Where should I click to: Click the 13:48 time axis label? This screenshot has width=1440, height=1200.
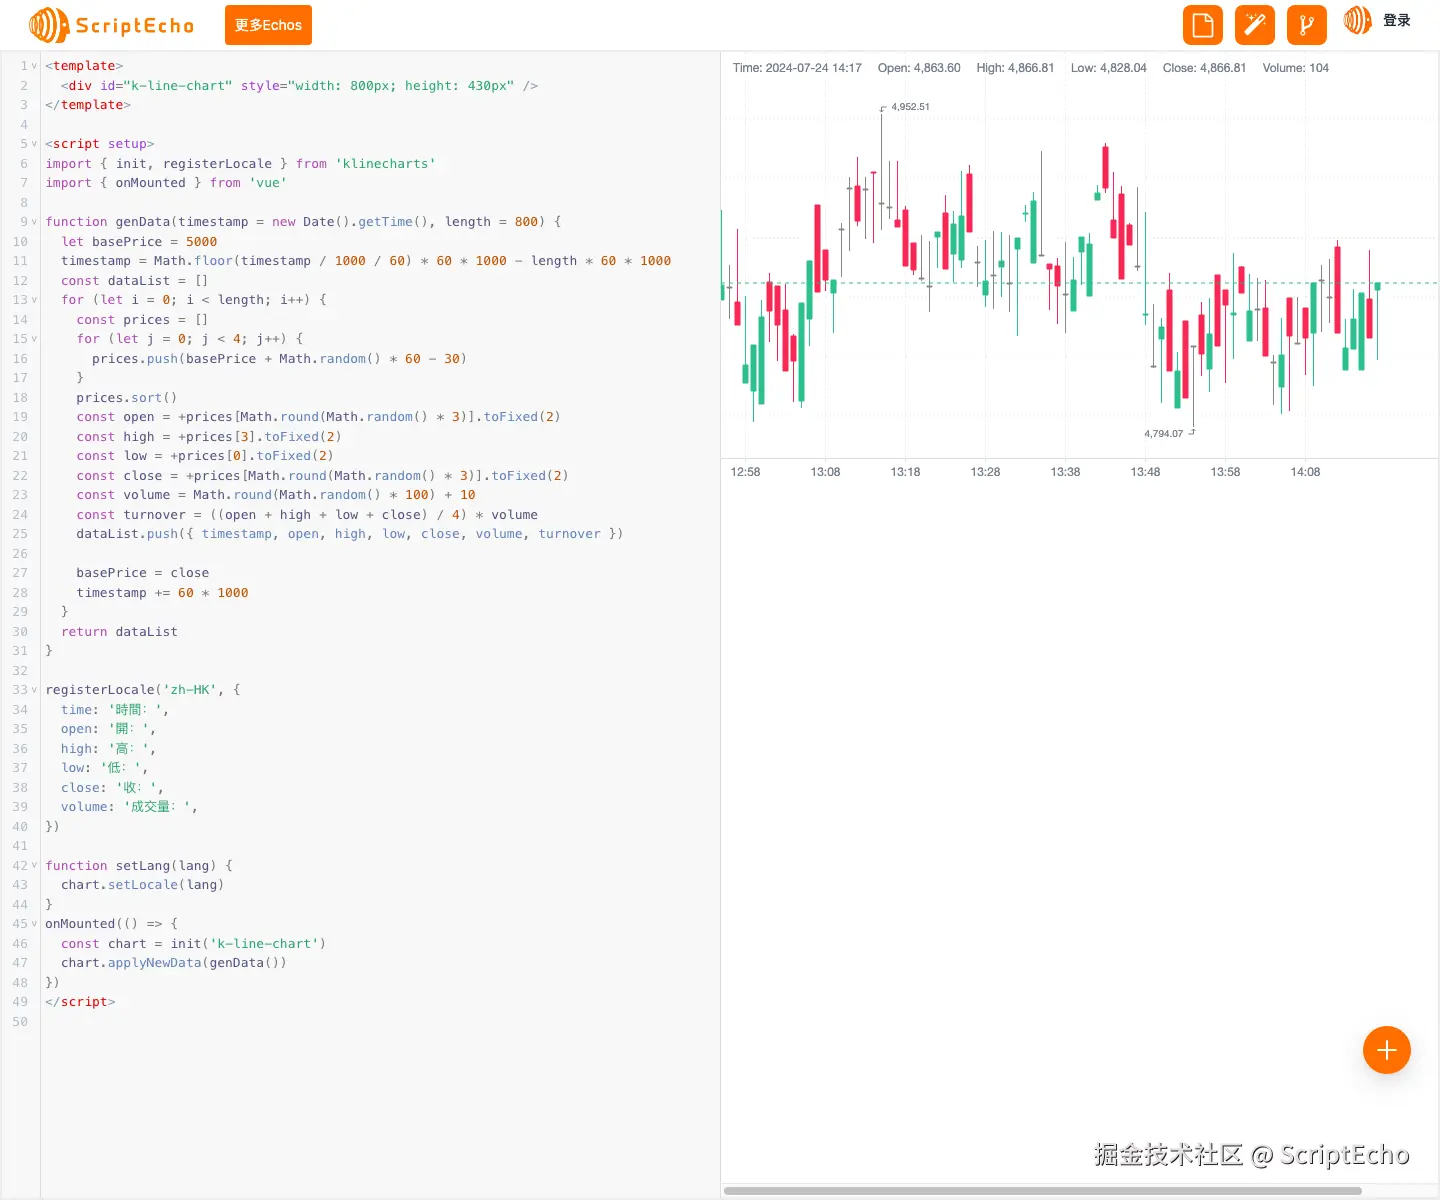click(1145, 472)
